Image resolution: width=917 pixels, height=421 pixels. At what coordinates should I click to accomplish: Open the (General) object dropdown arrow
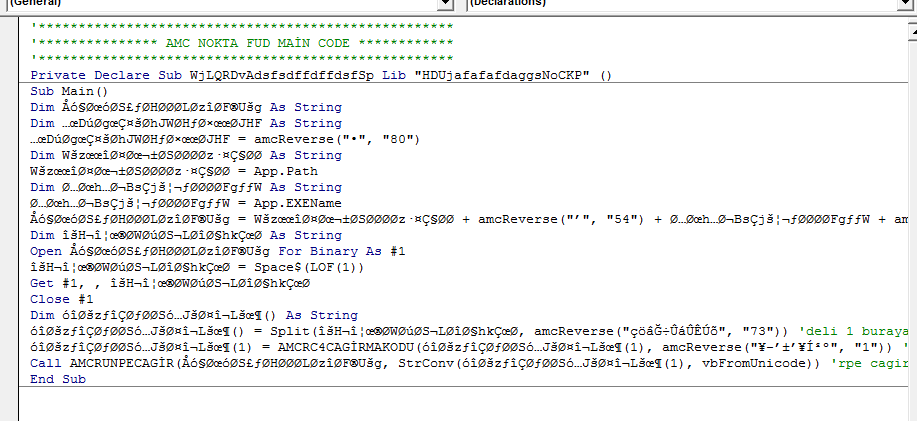[446, 4]
